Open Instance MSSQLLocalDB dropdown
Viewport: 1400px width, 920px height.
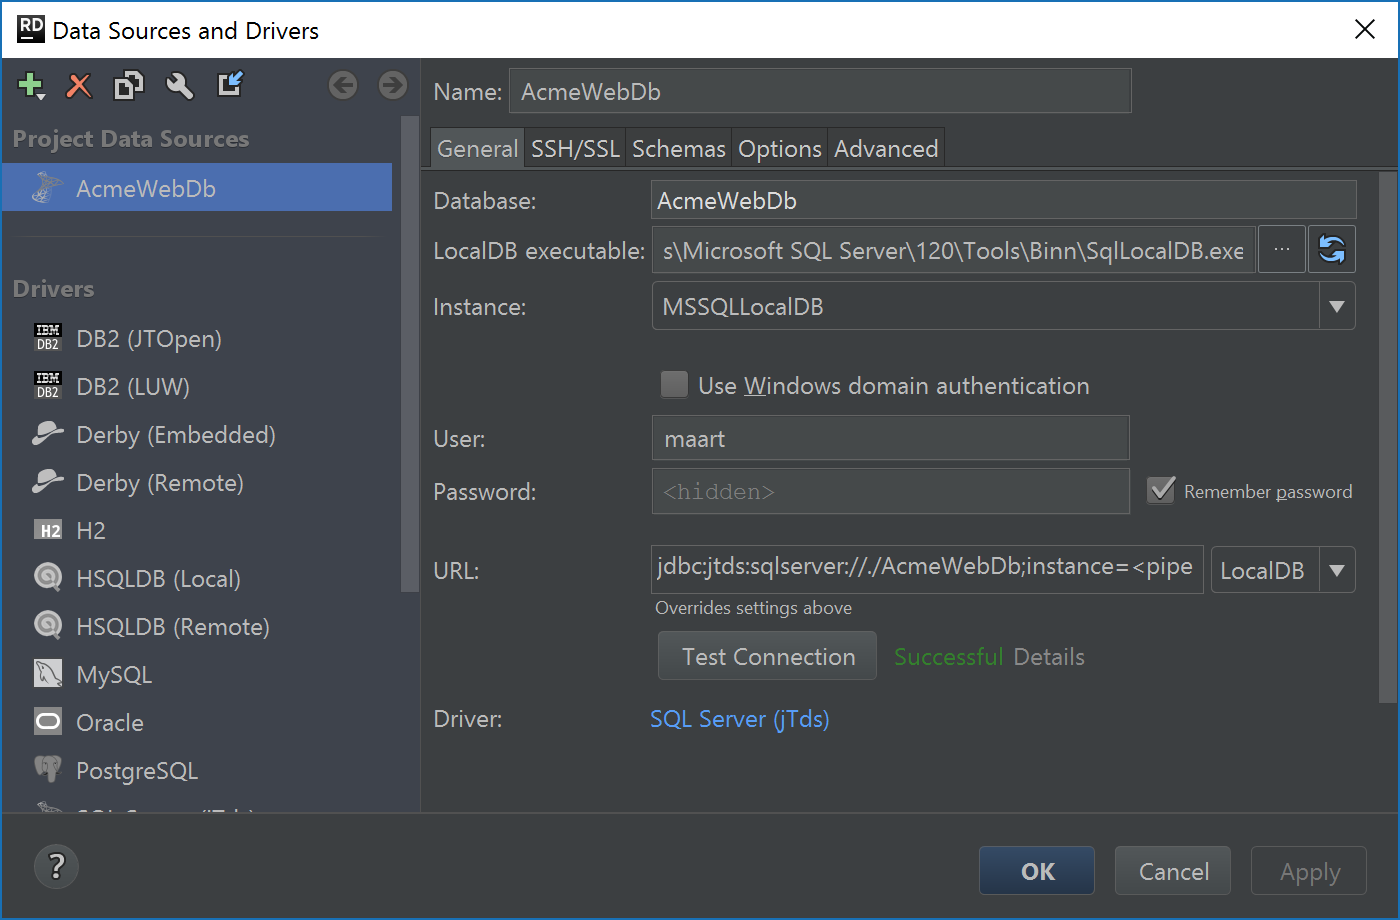point(1337,307)
